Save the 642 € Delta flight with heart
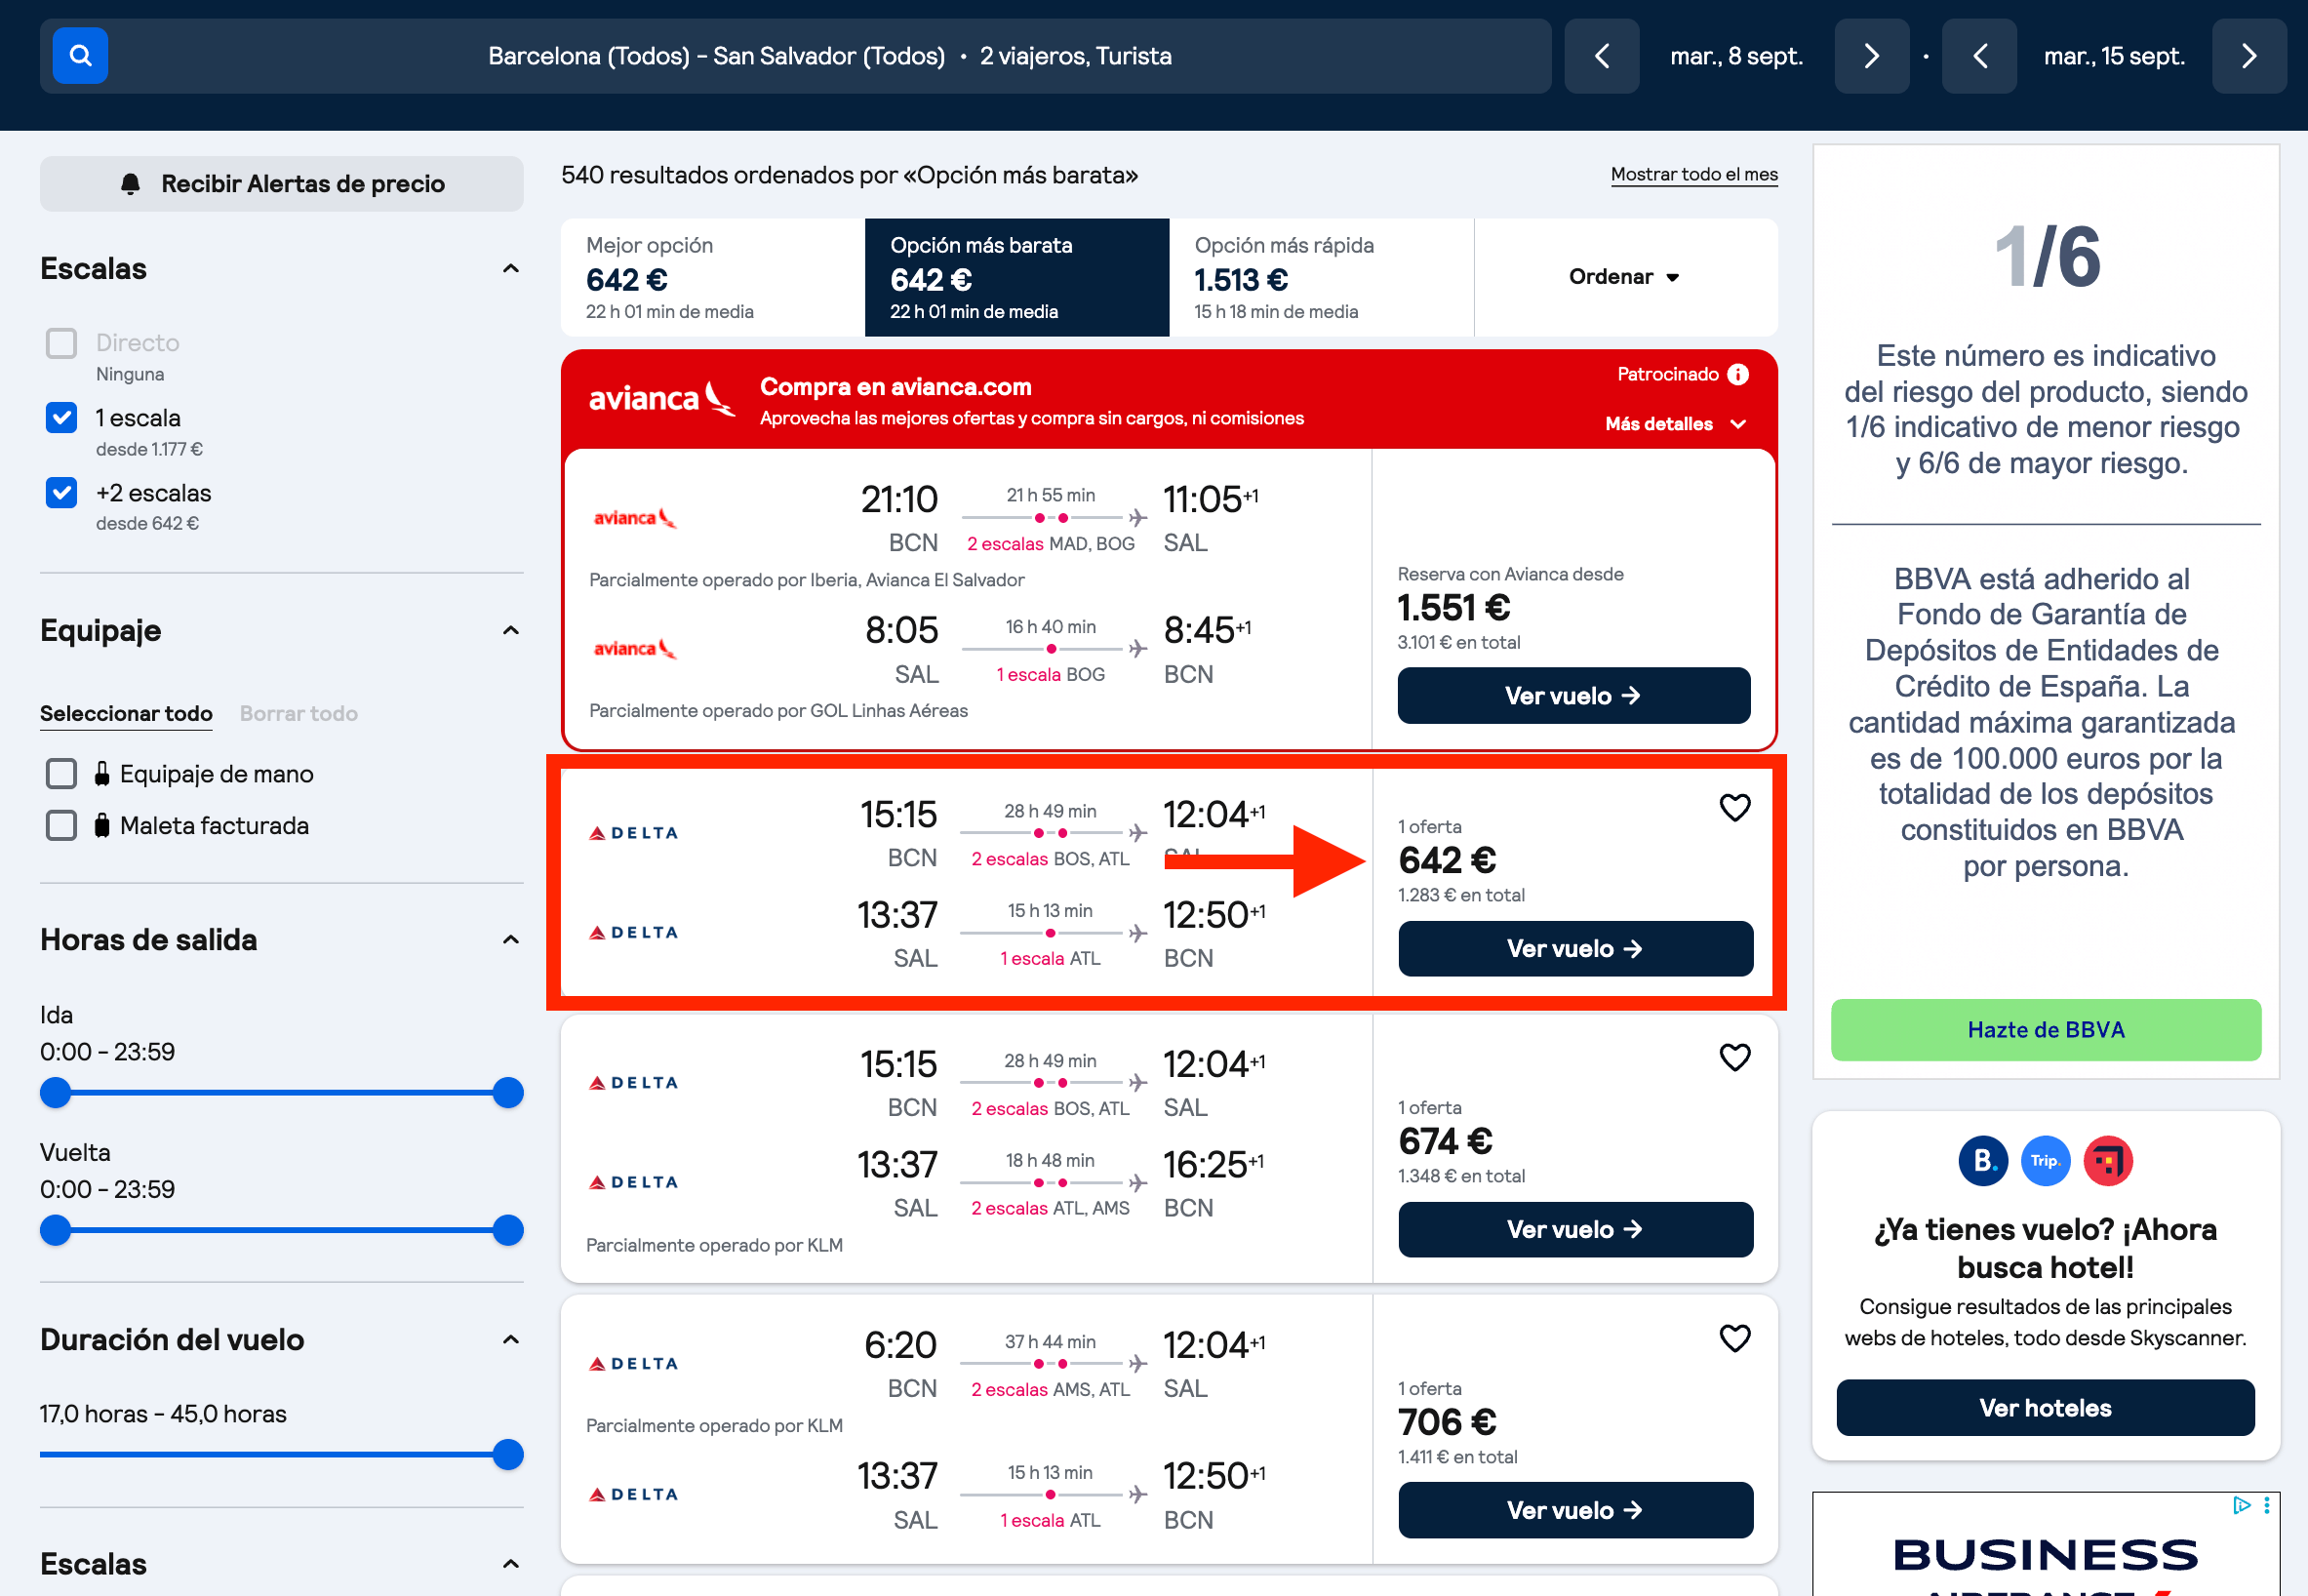 1734,807
